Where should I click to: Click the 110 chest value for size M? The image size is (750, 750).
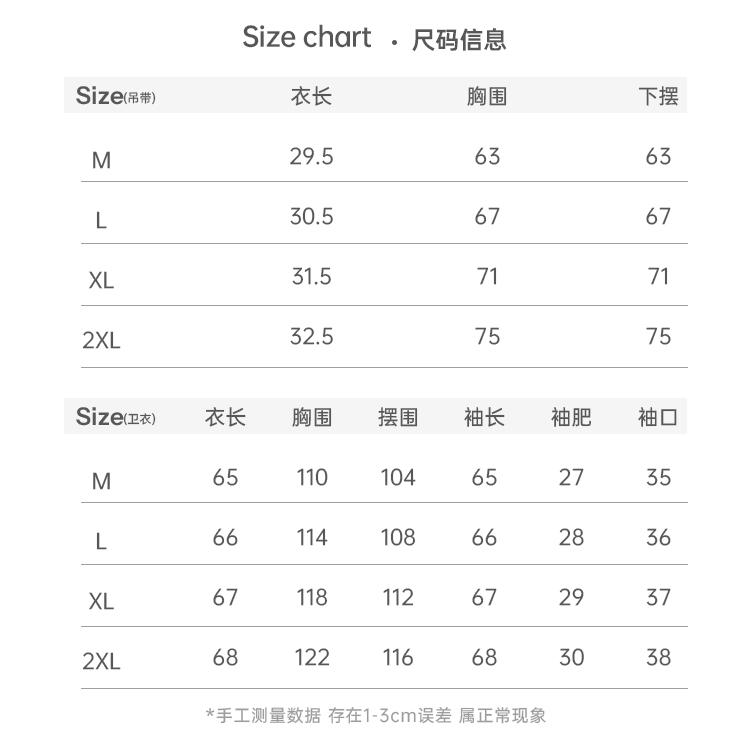tap(312, 478)
